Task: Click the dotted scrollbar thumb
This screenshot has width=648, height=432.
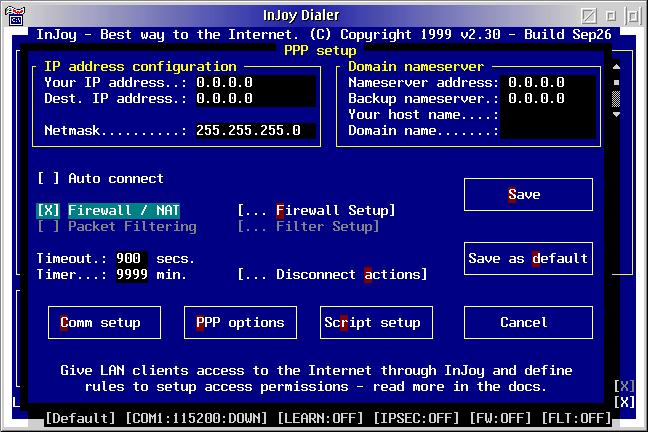Action: pos(616,99)
